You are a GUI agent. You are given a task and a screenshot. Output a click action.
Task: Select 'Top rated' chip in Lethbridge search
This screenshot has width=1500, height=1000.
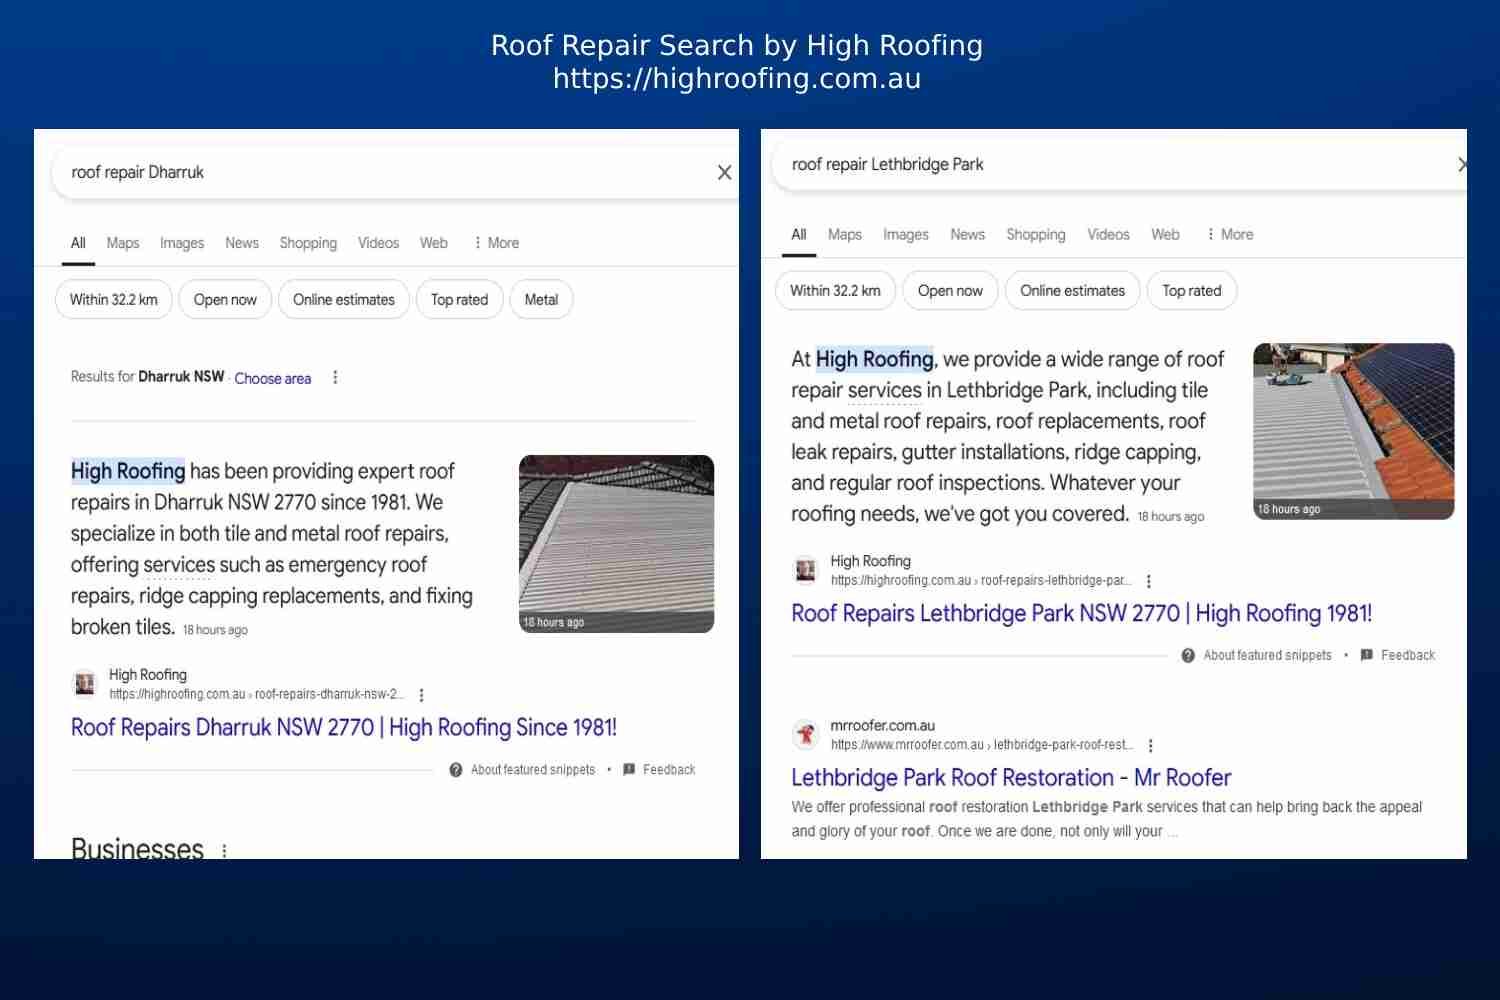[x=1192, y=290]
